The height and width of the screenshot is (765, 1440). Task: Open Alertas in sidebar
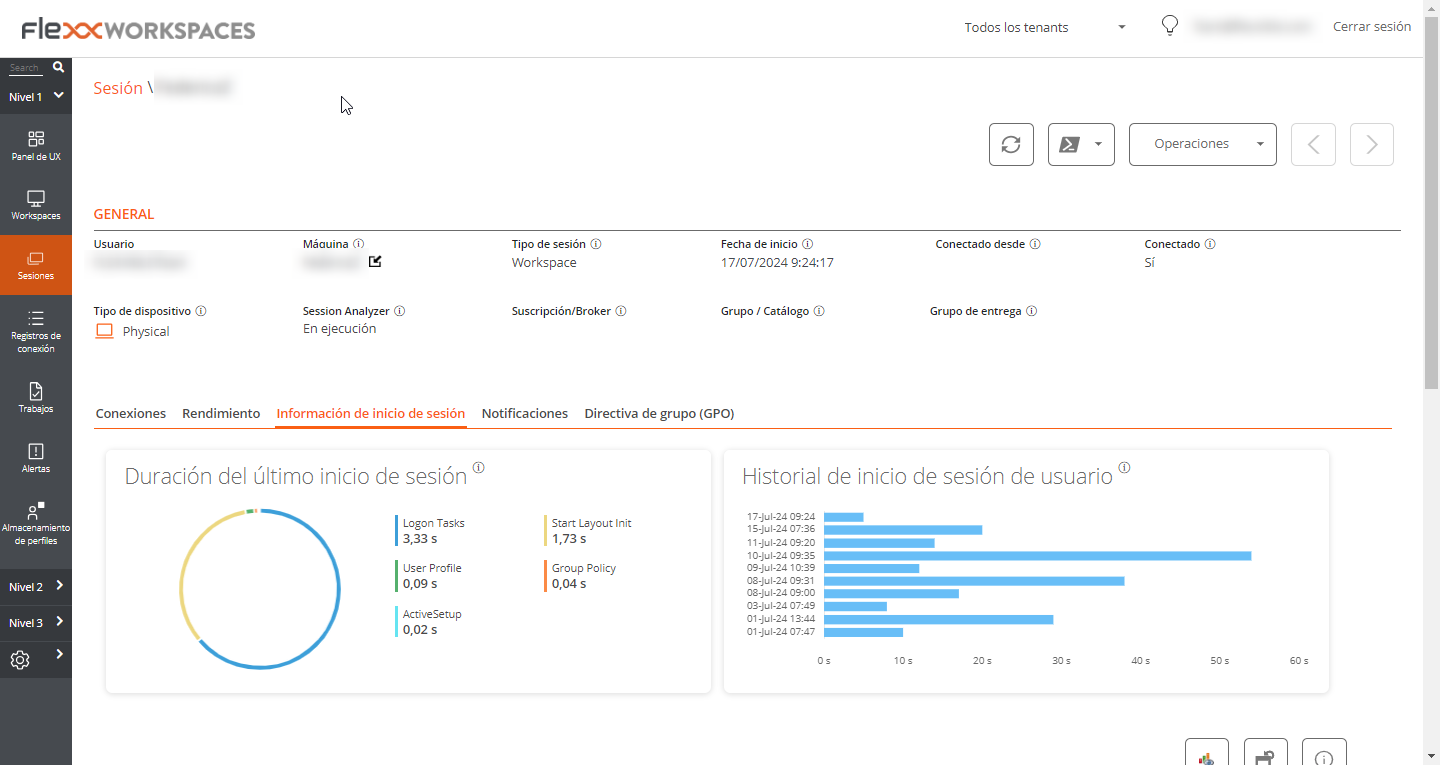coord(36,458)
